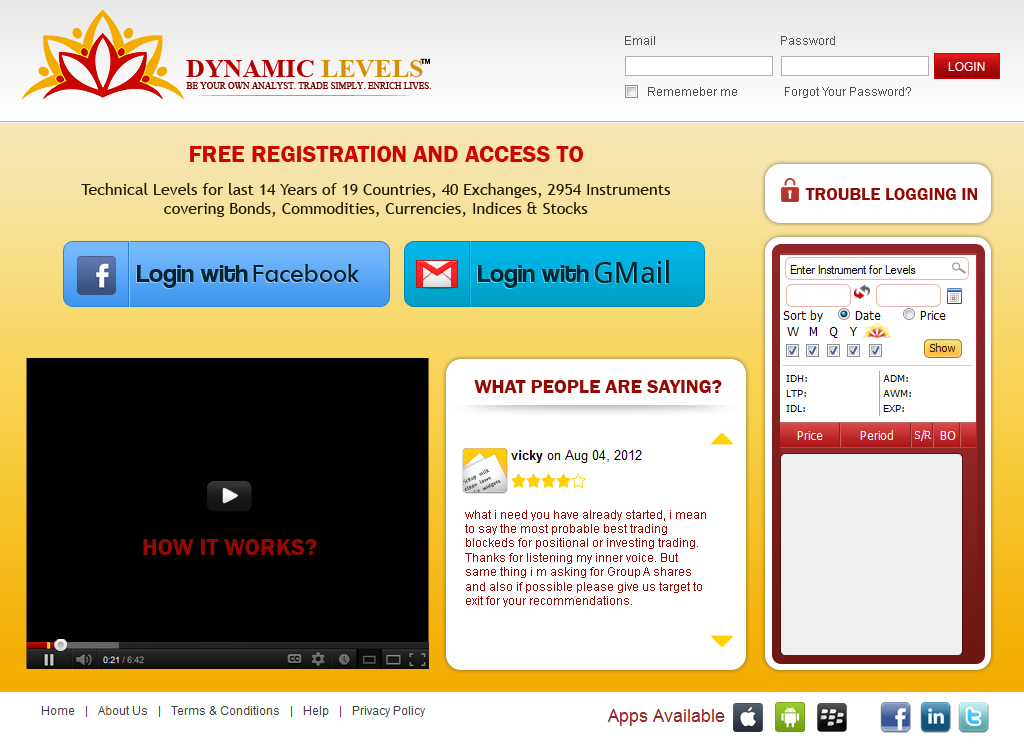The image size is (1024, 744).
Task: Uncheck the W (weekly) checkbox
Action: coord(792,351)
